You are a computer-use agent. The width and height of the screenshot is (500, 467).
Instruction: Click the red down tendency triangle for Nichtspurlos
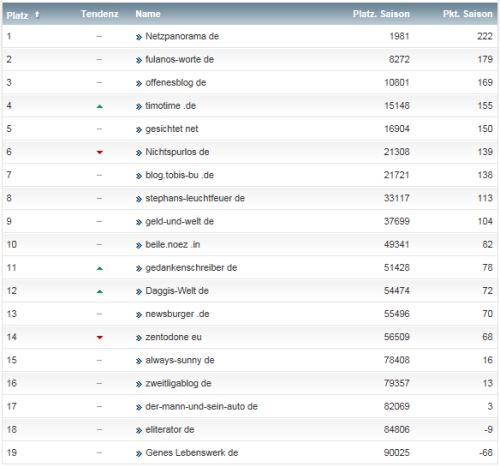point(99,152)
